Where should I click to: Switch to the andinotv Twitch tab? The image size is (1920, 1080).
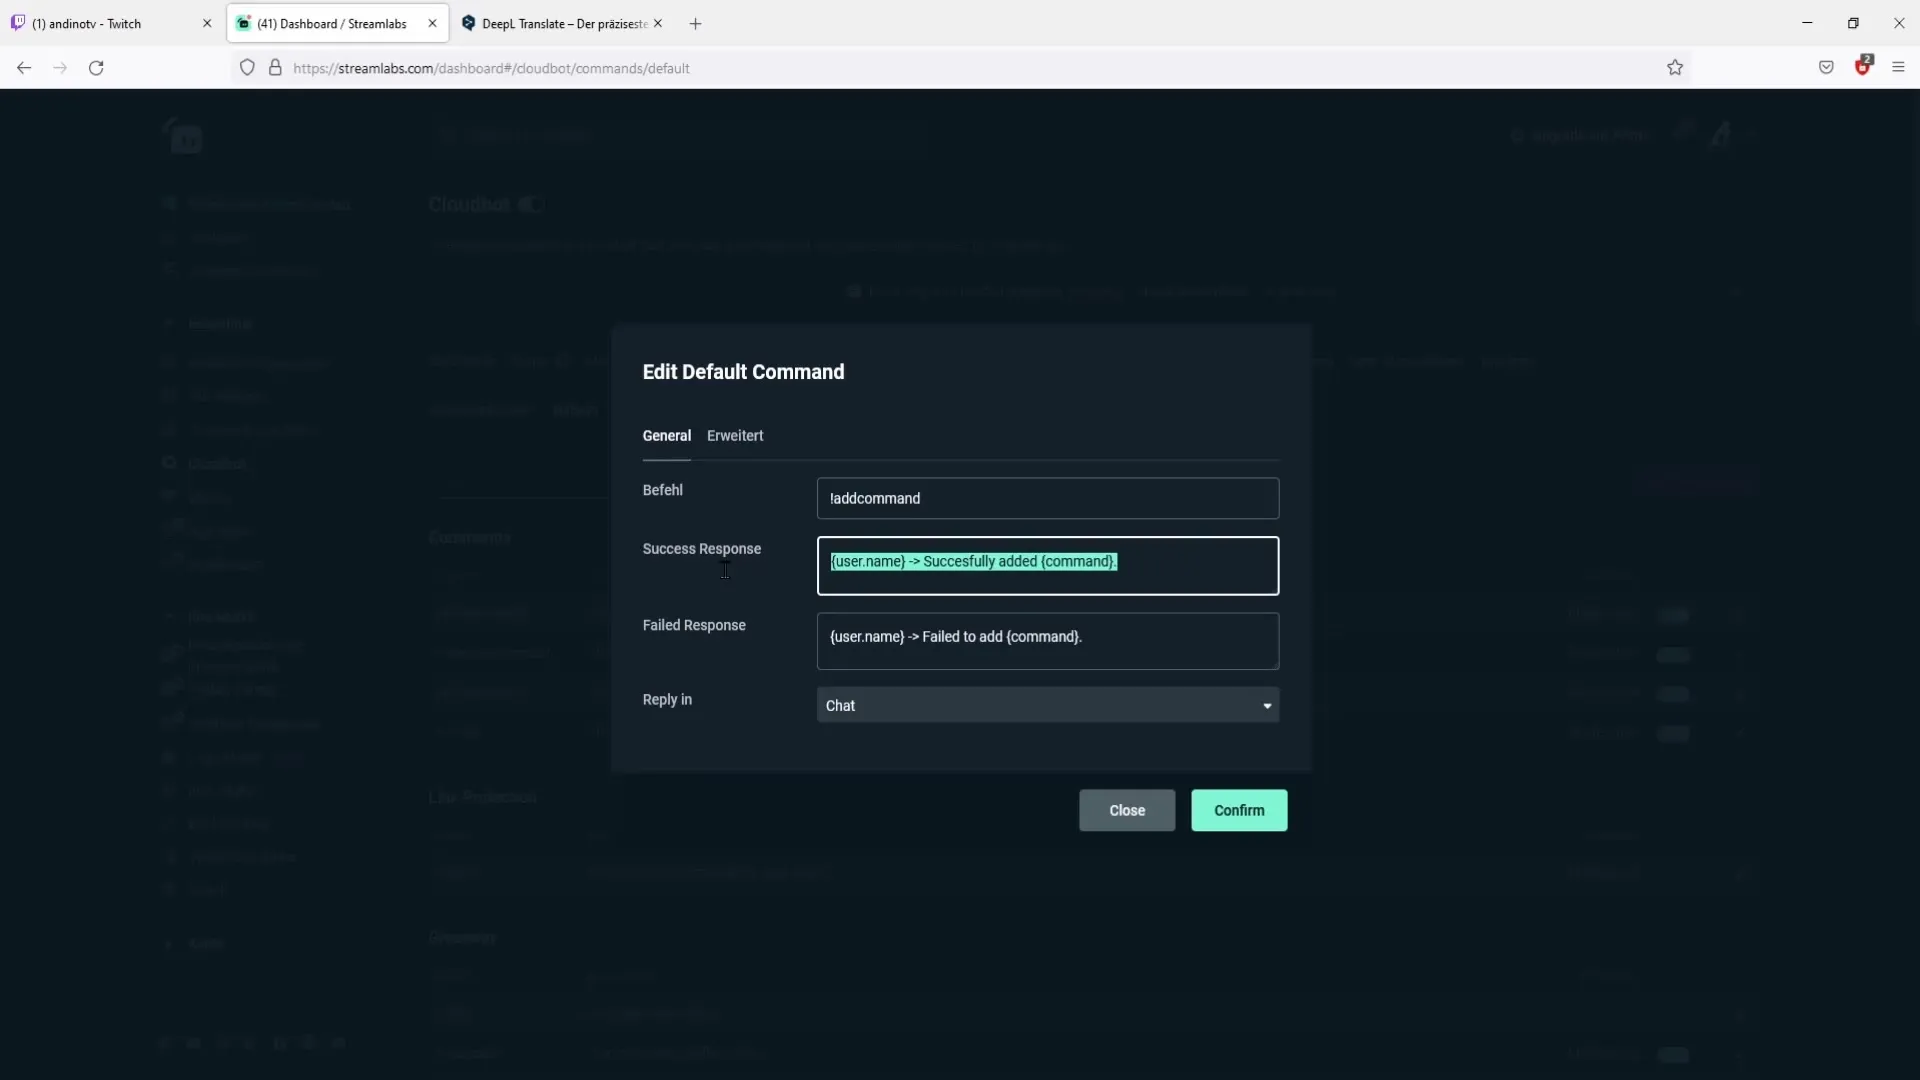pyautogui.click(x=111, y=23)
